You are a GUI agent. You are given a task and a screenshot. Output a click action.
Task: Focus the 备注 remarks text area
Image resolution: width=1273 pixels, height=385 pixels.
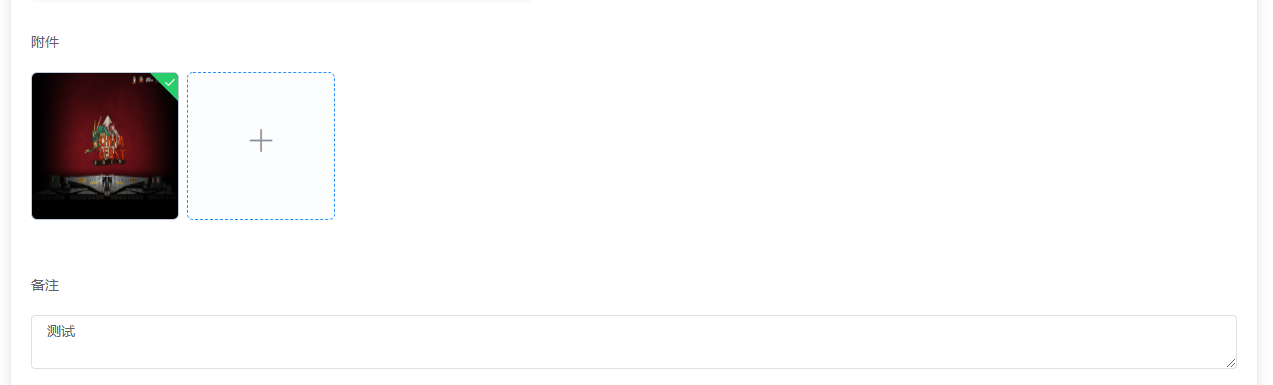click(x=634, y=342)
